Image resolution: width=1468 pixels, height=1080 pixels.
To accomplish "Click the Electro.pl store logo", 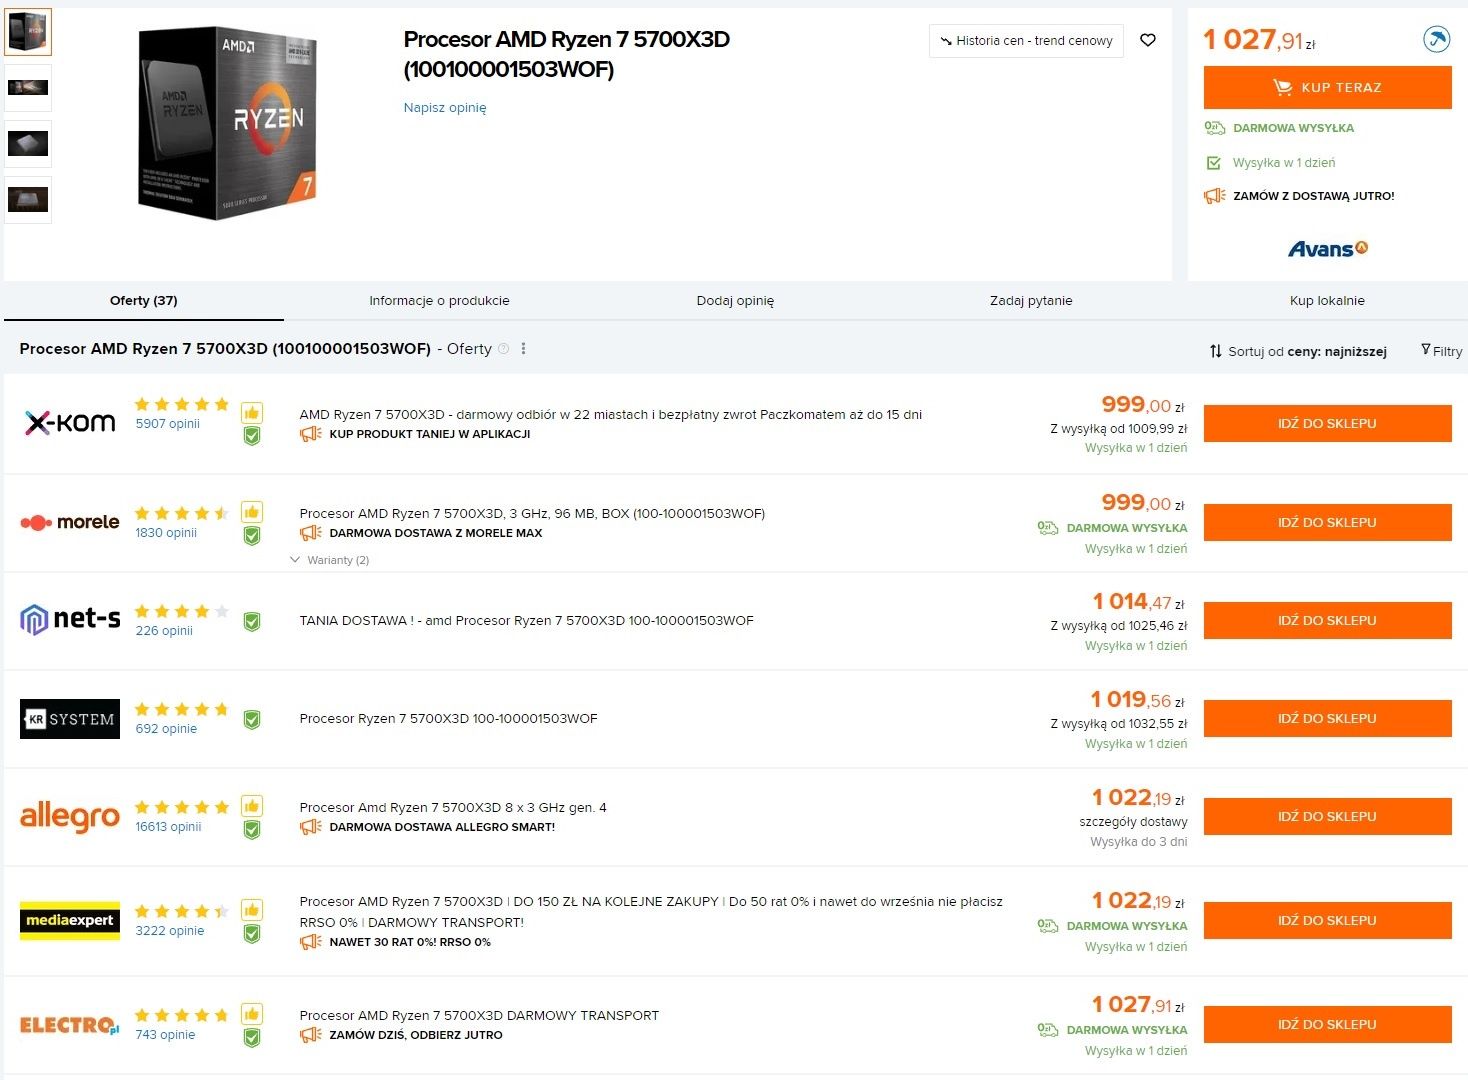I will pos(70,1025).
